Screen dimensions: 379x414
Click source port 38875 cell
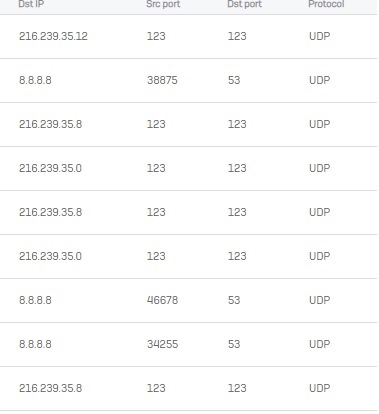tap(162, 80)
